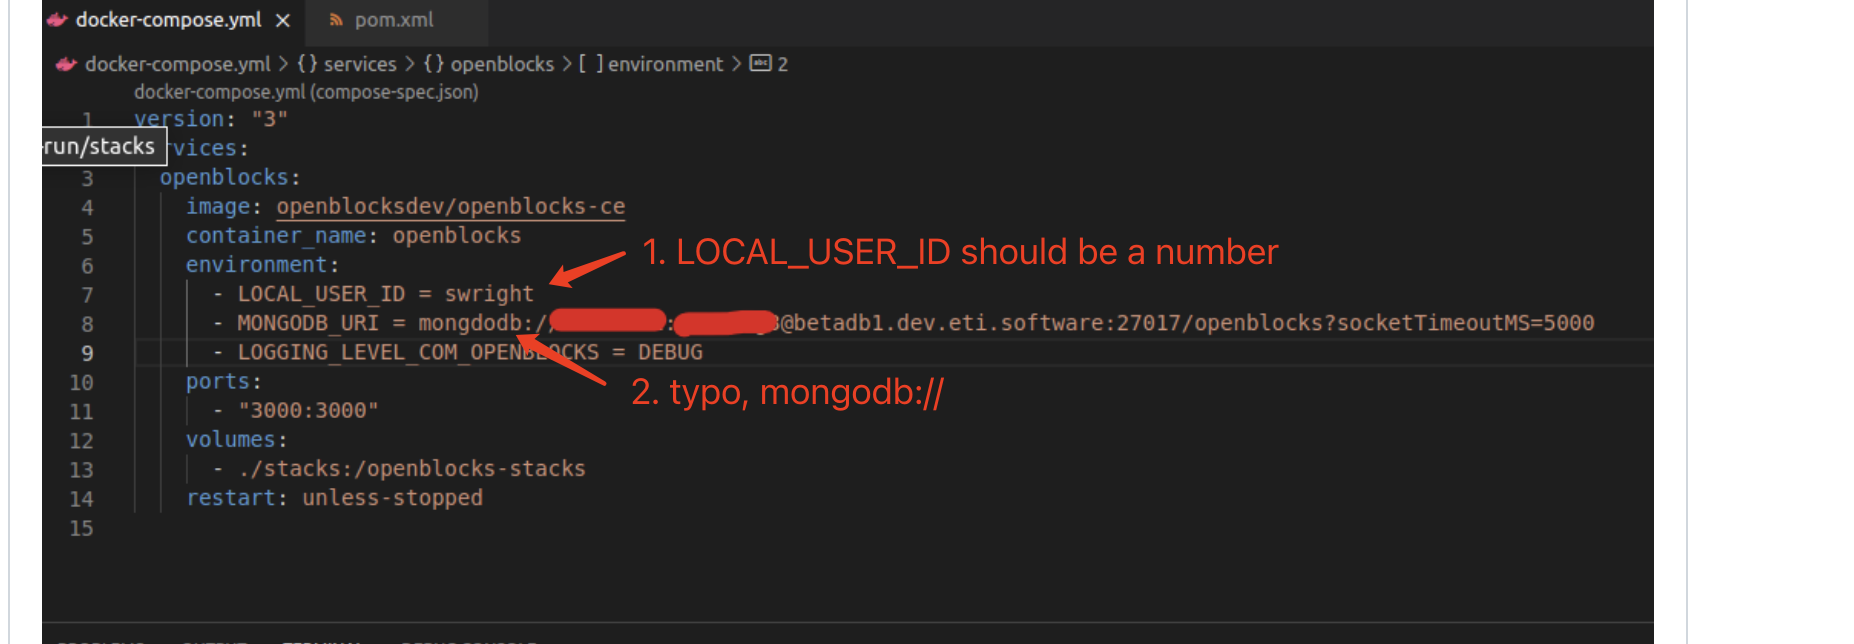Image resolution: width=1854 pixels, height=644 pixels.
Task: Click the openblocks breadcrumb entry
Action: pos(503,63)
